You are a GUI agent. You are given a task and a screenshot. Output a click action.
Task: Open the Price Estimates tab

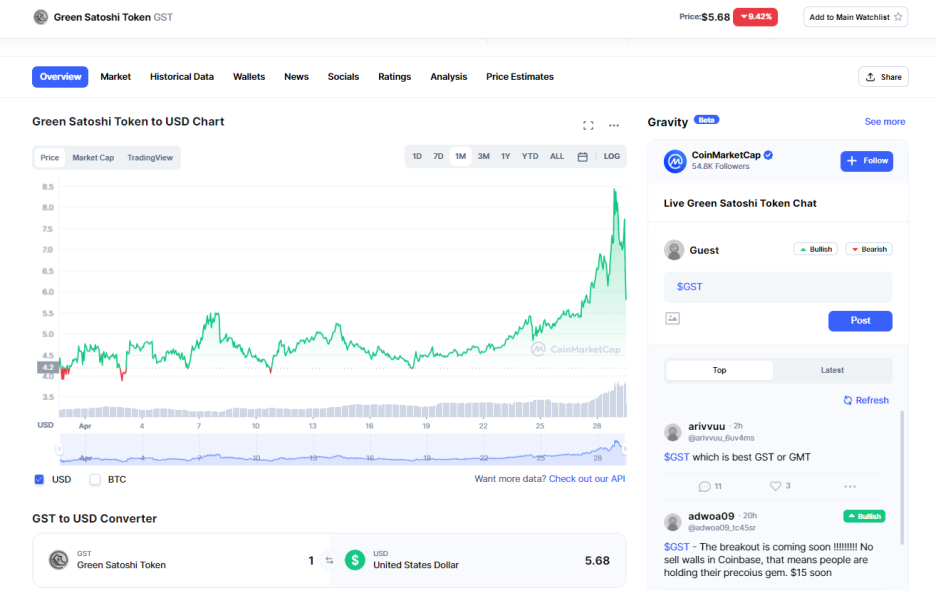[520, 77]
